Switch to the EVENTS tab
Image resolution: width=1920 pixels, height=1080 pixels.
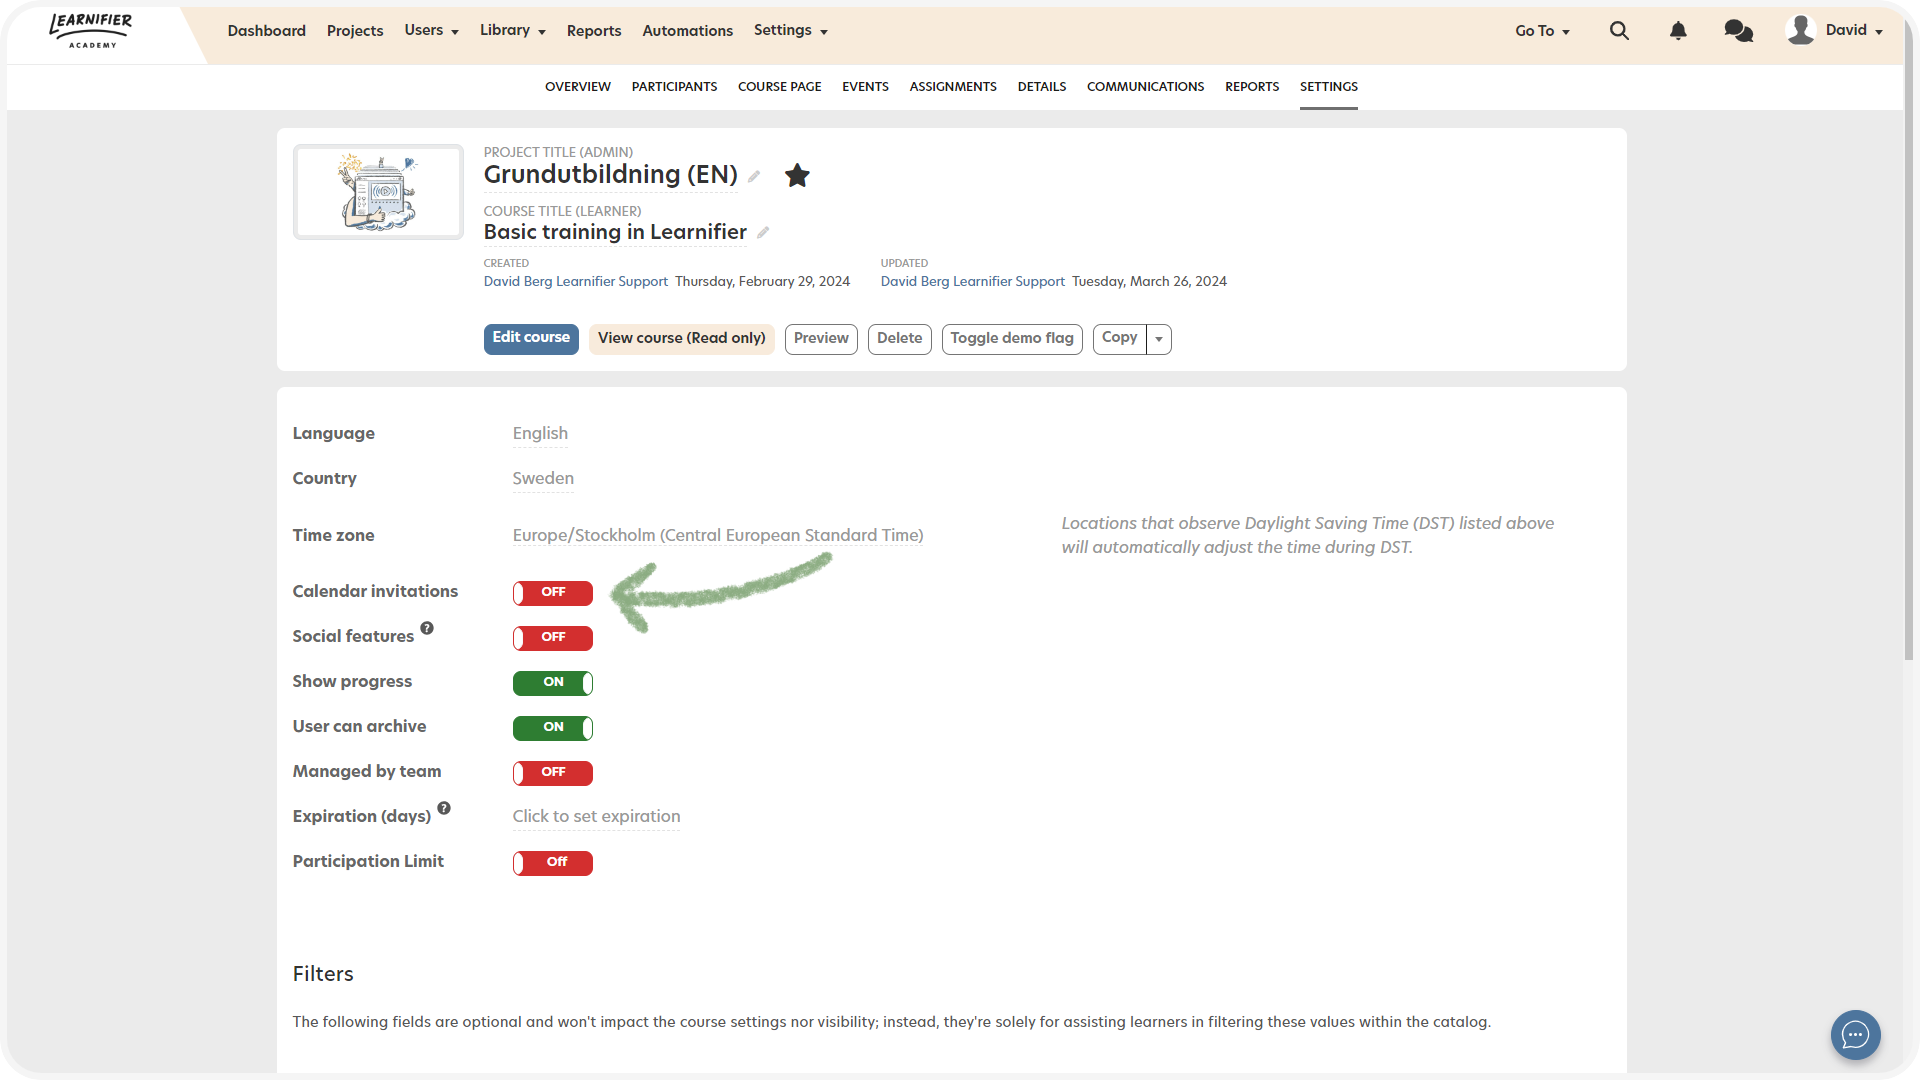pos(865,87)
